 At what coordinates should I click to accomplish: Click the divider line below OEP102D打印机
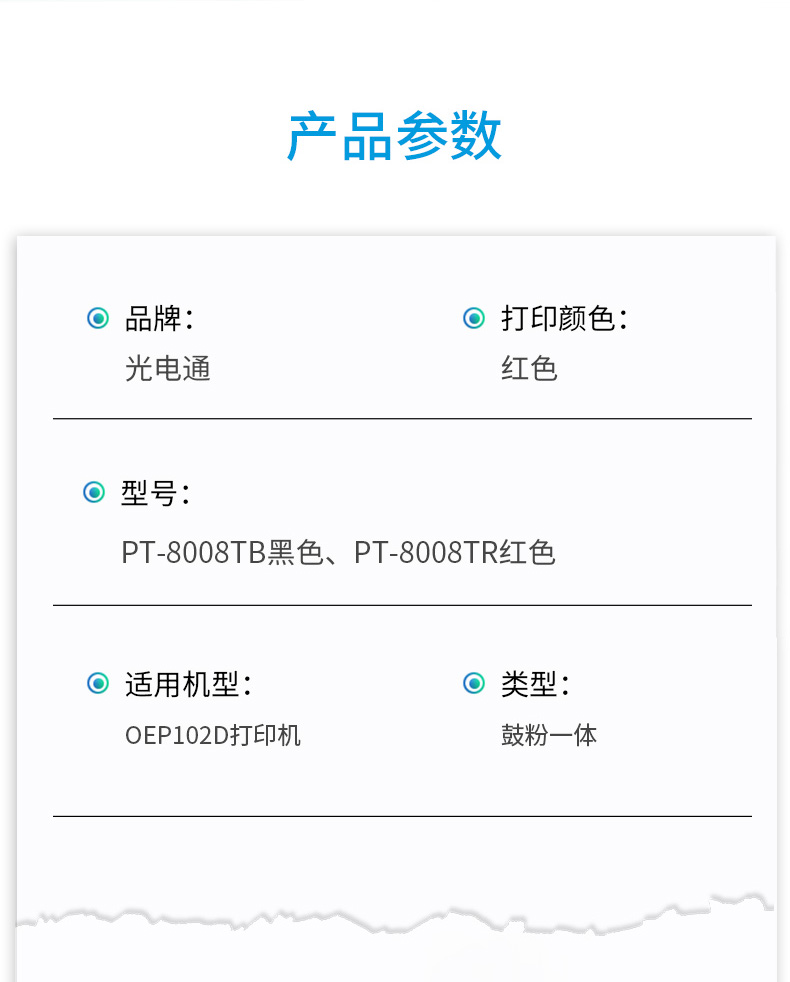pyautogui.click(x=402, y=816)
